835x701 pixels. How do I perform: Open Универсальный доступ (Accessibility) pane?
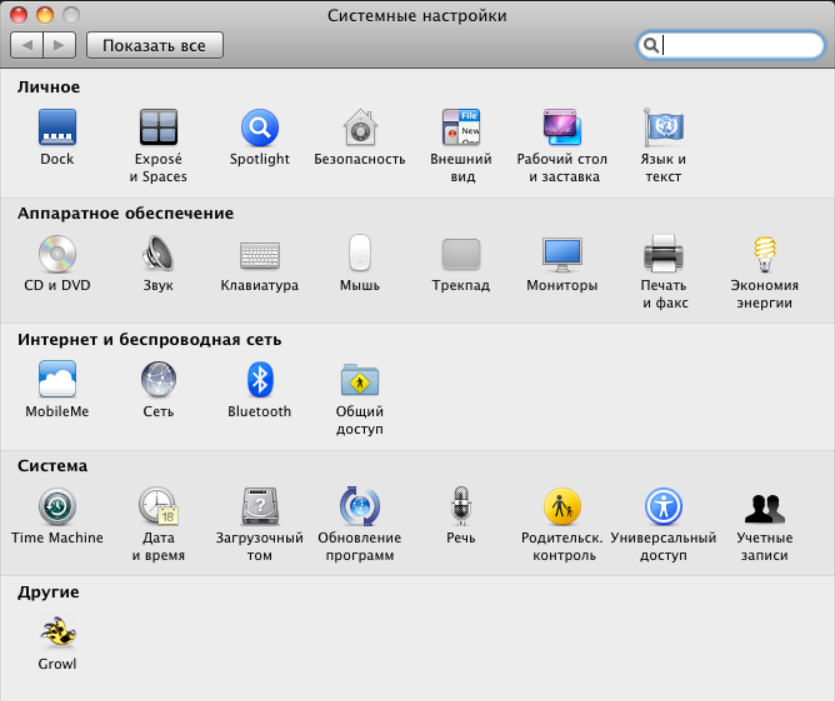(663, 507)
